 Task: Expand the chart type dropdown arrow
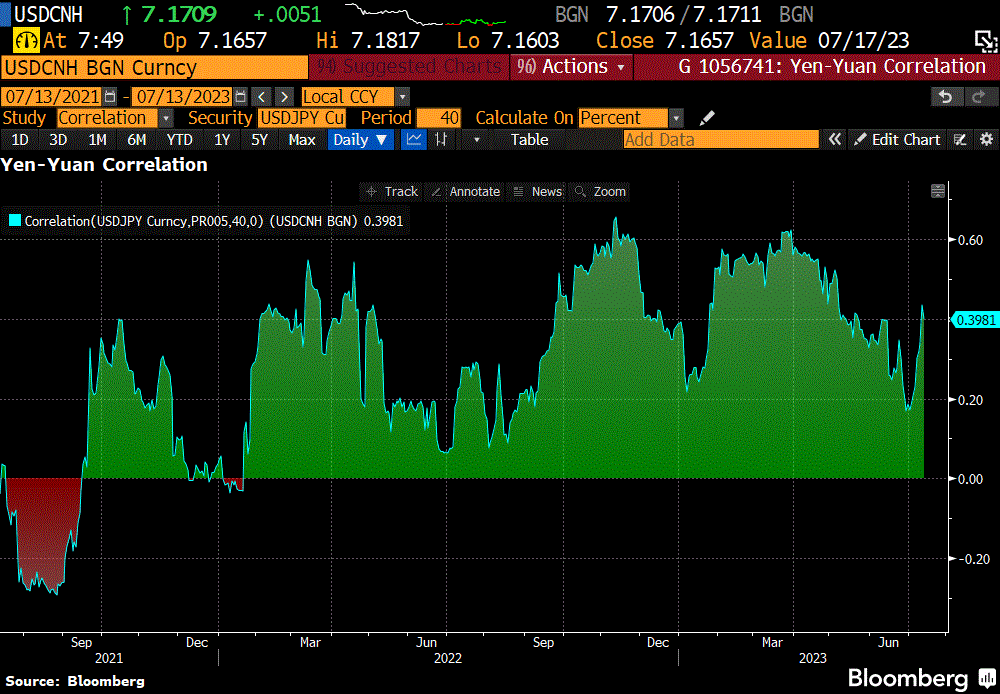(476, 140)
